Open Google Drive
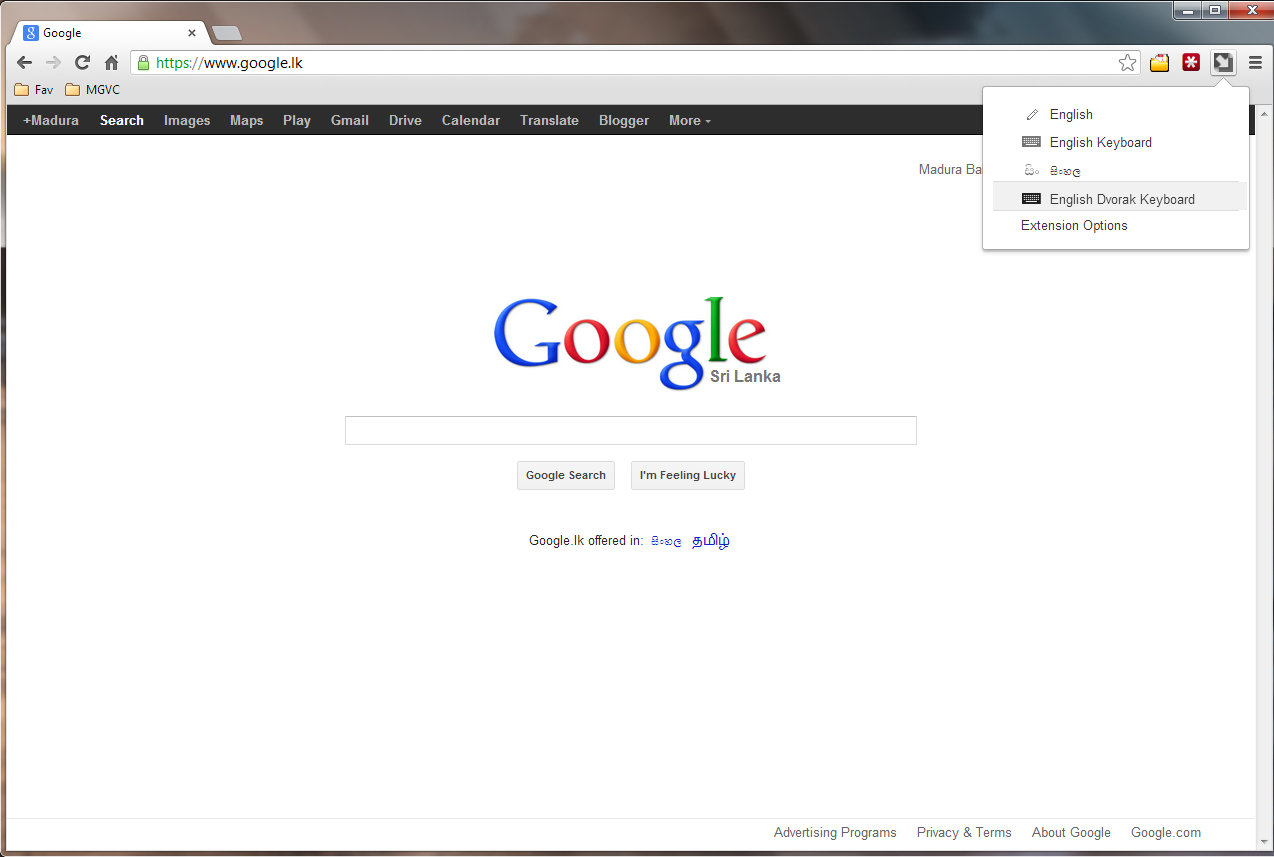 coord(405,120)
